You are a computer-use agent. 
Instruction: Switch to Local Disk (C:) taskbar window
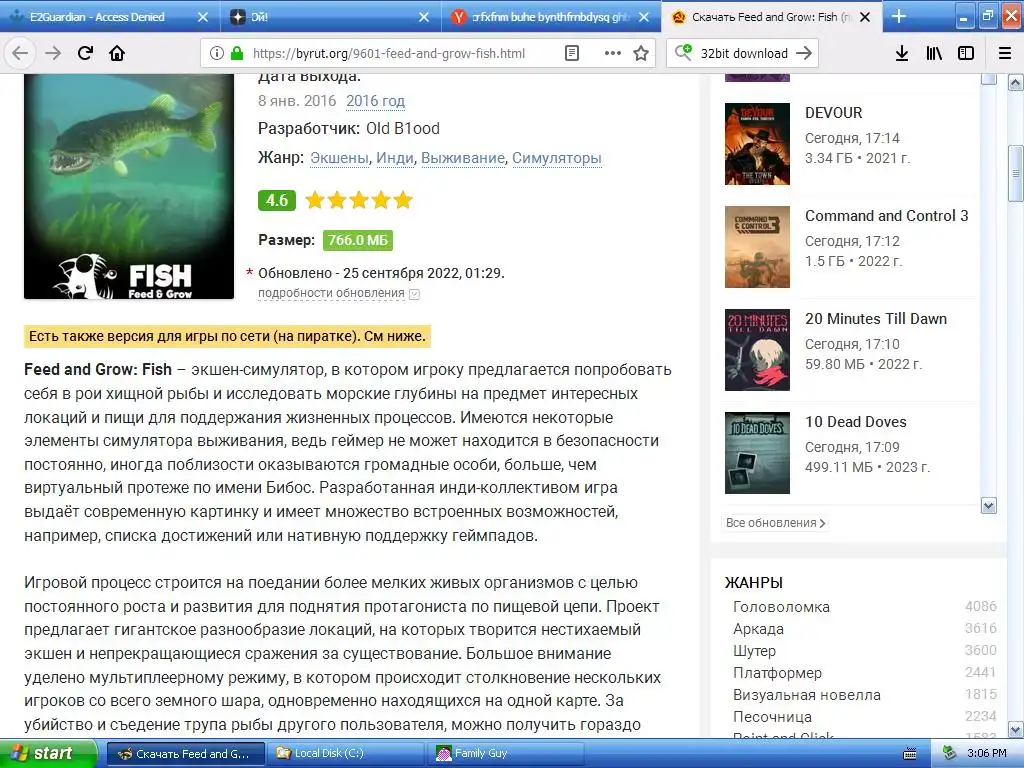pos(347,754)
